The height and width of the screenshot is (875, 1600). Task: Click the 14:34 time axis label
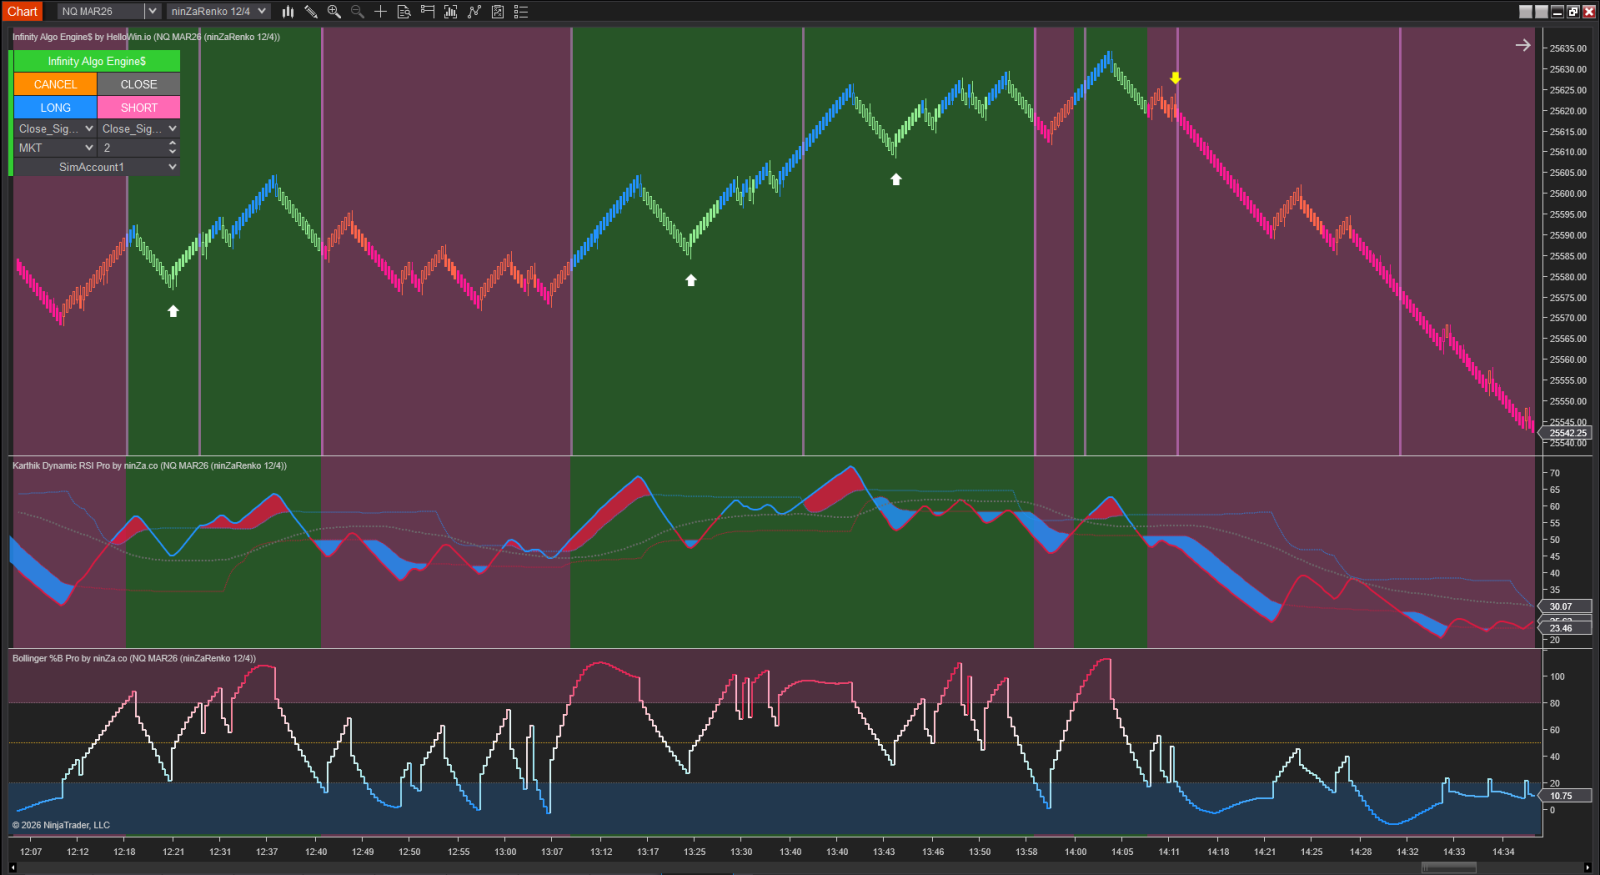click(1503, 852)
